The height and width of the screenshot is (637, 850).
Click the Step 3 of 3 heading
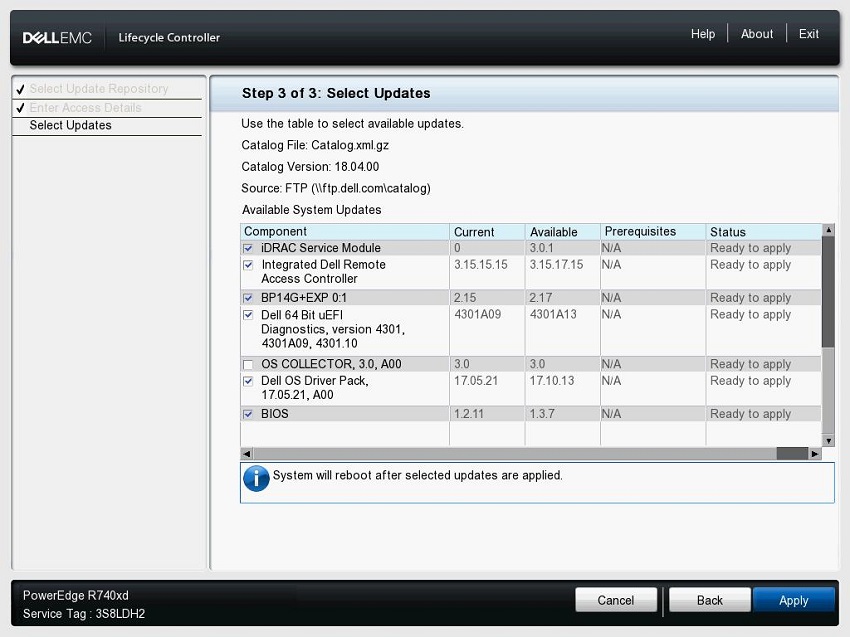coord(336,93)
